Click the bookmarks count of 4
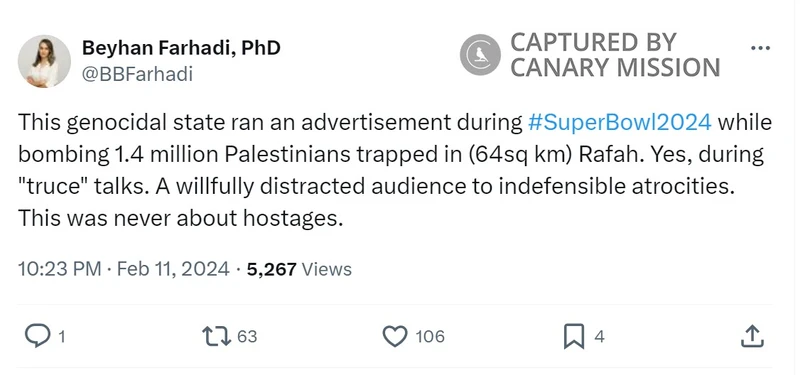Image resolution: width=800 pixels, height=375 pixels. [599, 337]
